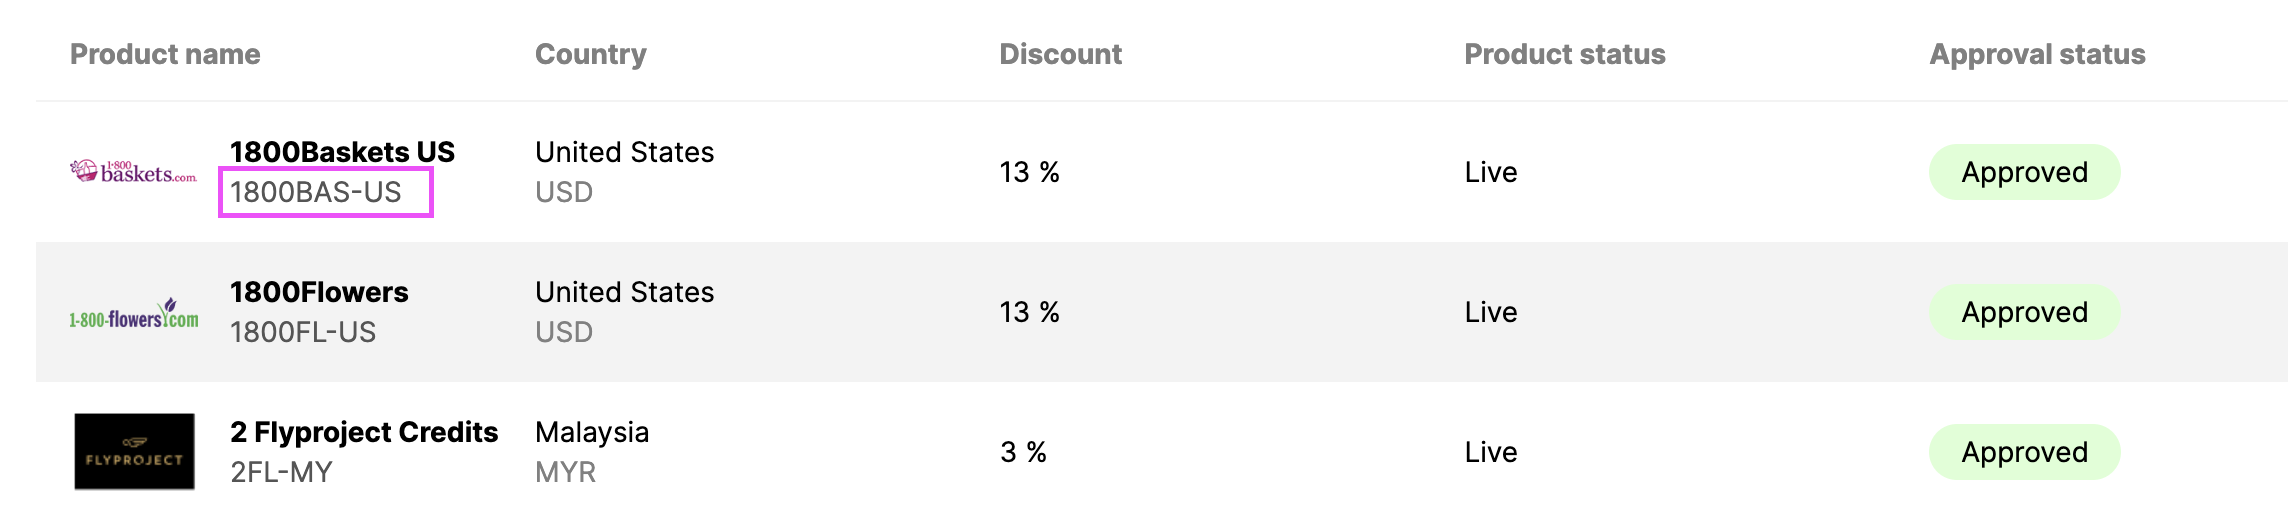Sort by the Approval status column header
Image resolution: width=2288 pixels, height=526 pixels.
click(x=2037, y=54)
